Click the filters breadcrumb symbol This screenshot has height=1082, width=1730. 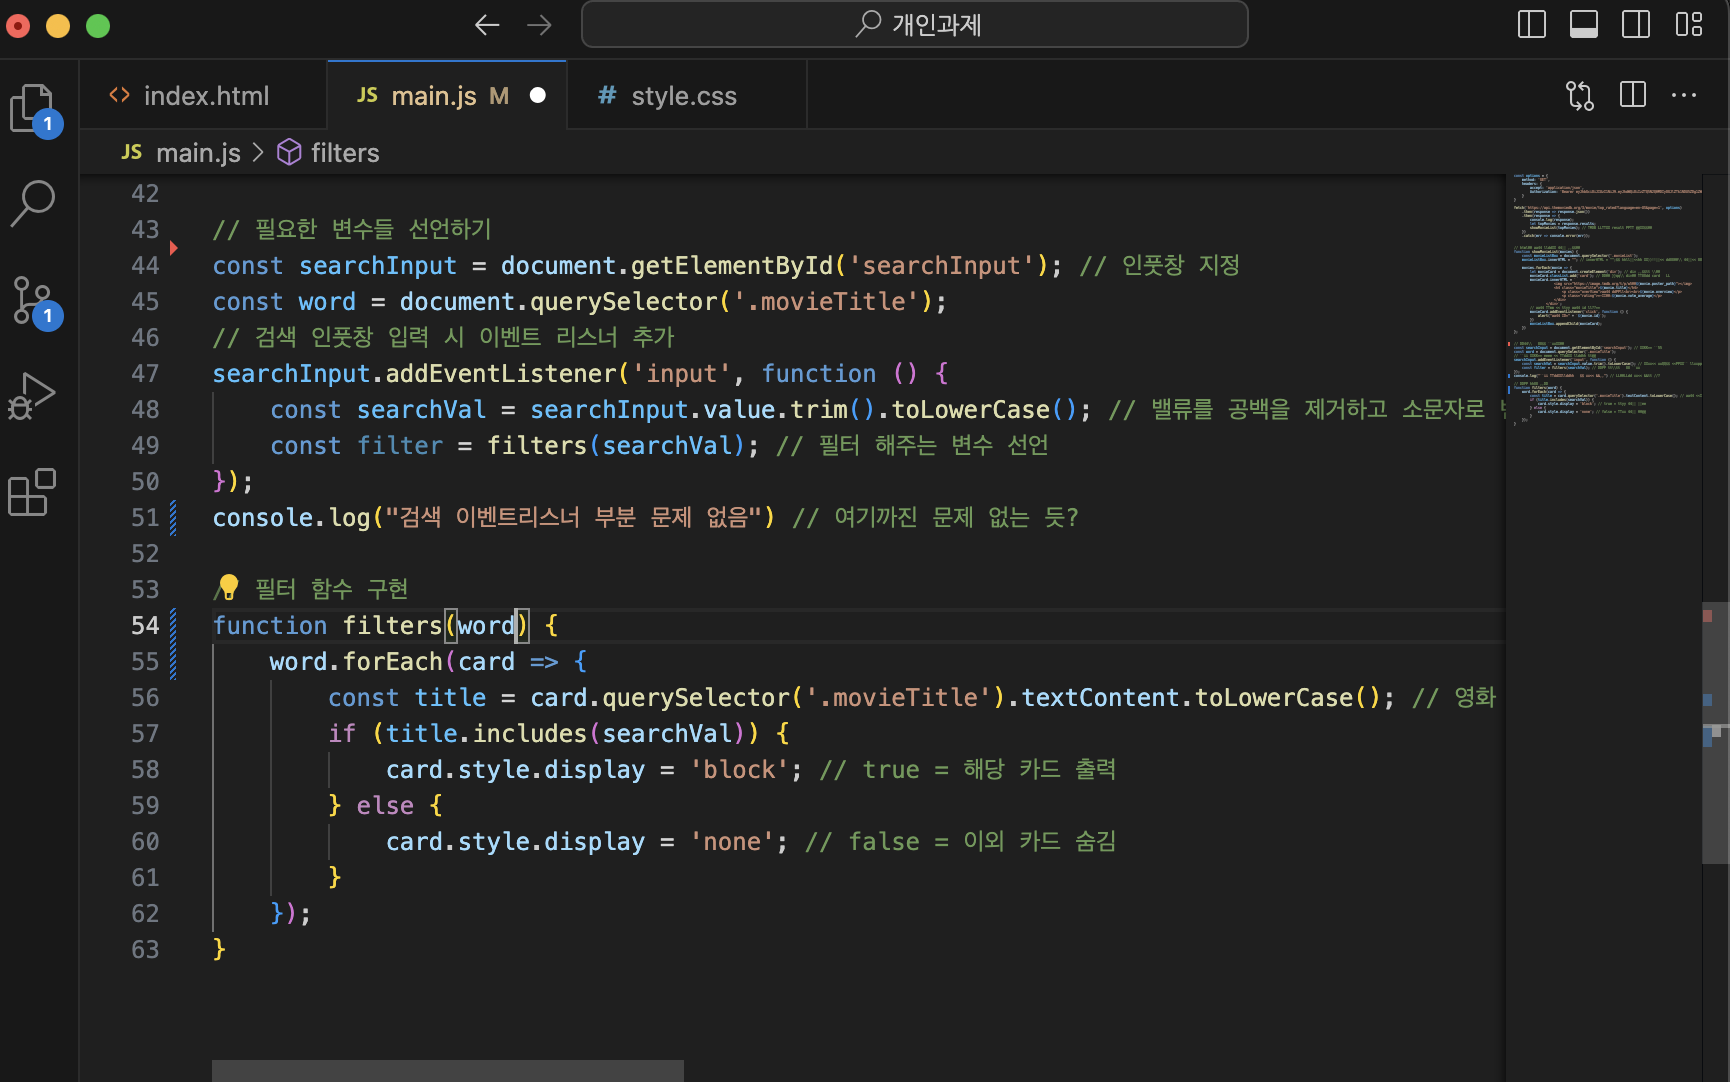[x=345, y=153]
